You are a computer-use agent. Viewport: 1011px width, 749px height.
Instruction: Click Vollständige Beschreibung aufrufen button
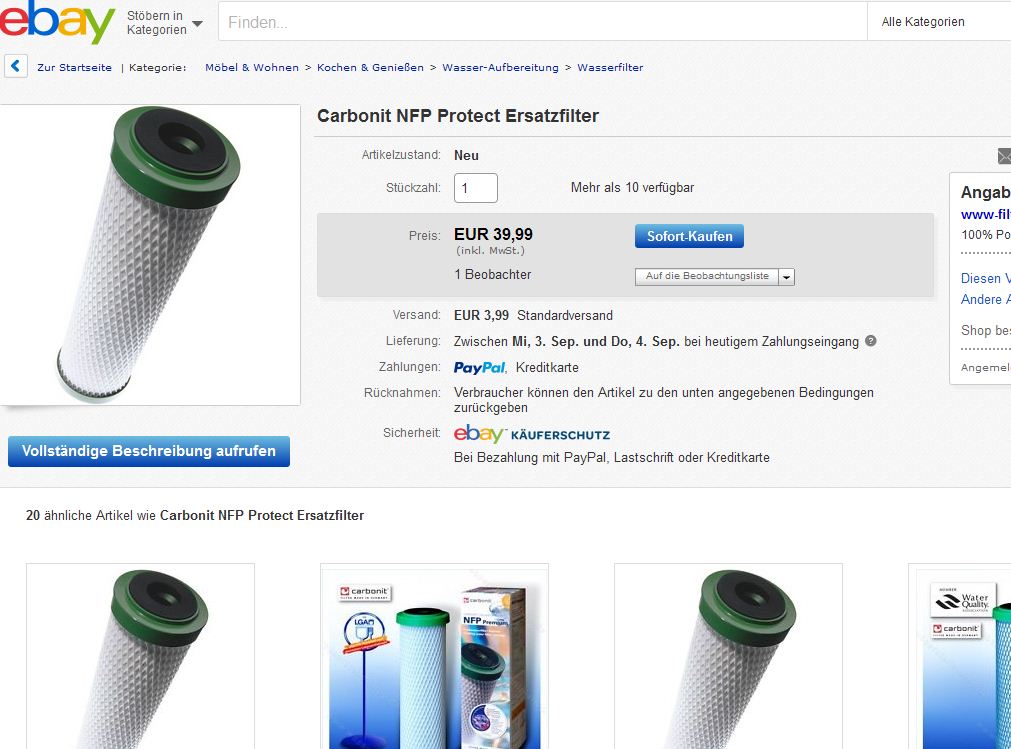pyautogui.click(x=149, y=451)
